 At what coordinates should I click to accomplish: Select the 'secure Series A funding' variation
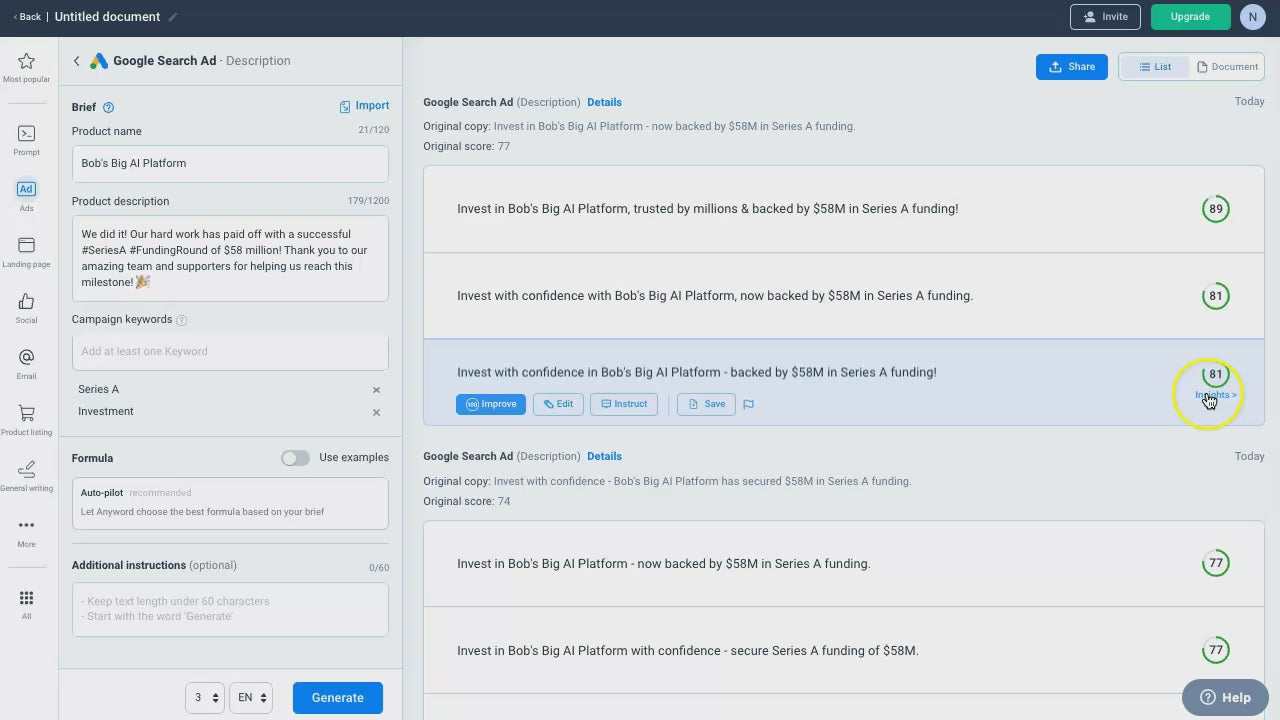coord(844,651)
